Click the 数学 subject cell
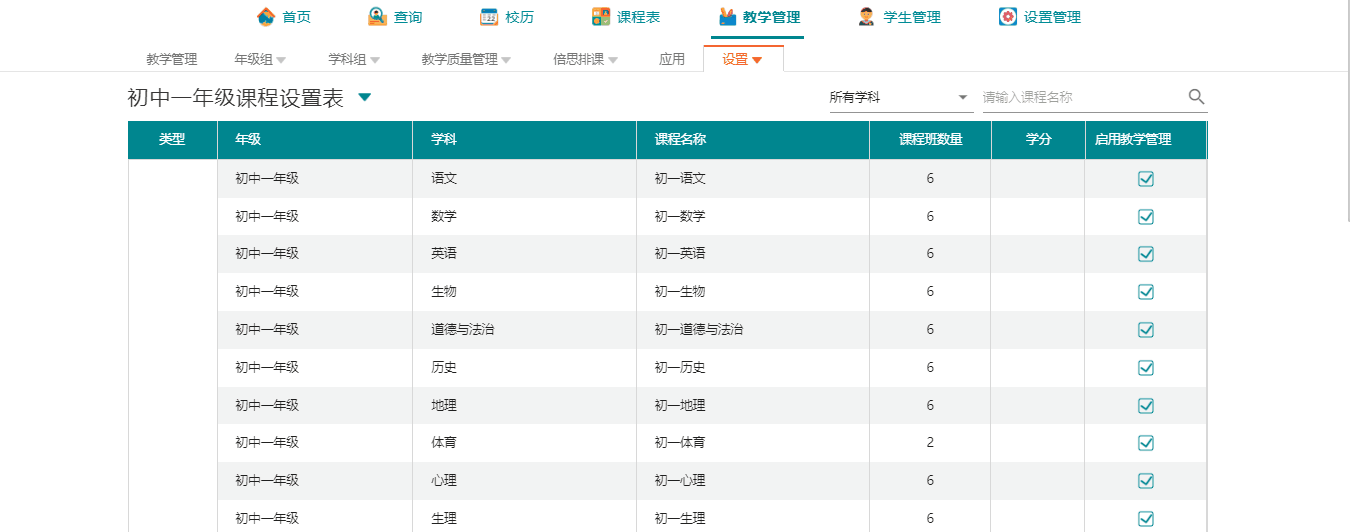Image resolution: width=1350 pixels, height=532 pixels. [524, 217]
